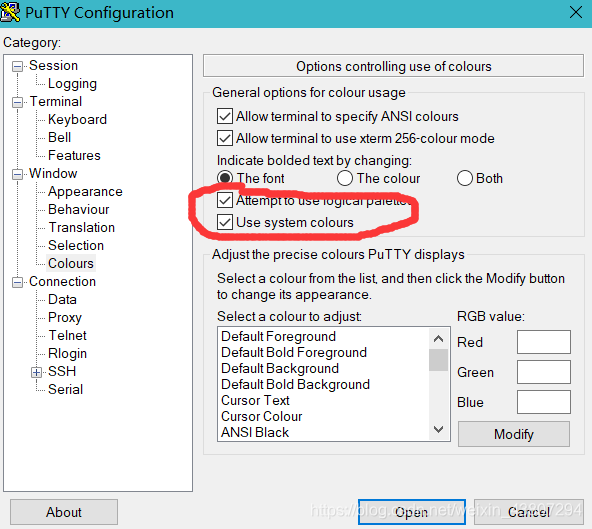Click Open to start the session
Image resolution: width=592 pixels, height=529 pixels.
point(412,512)
